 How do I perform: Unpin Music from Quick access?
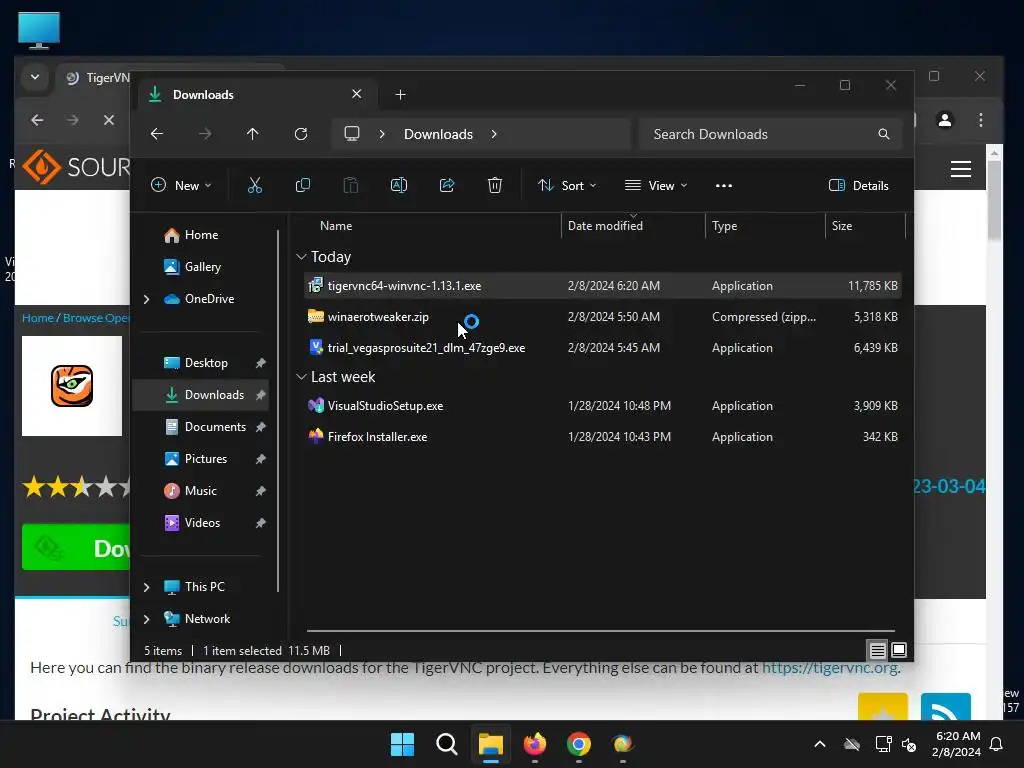click(261, 491)
